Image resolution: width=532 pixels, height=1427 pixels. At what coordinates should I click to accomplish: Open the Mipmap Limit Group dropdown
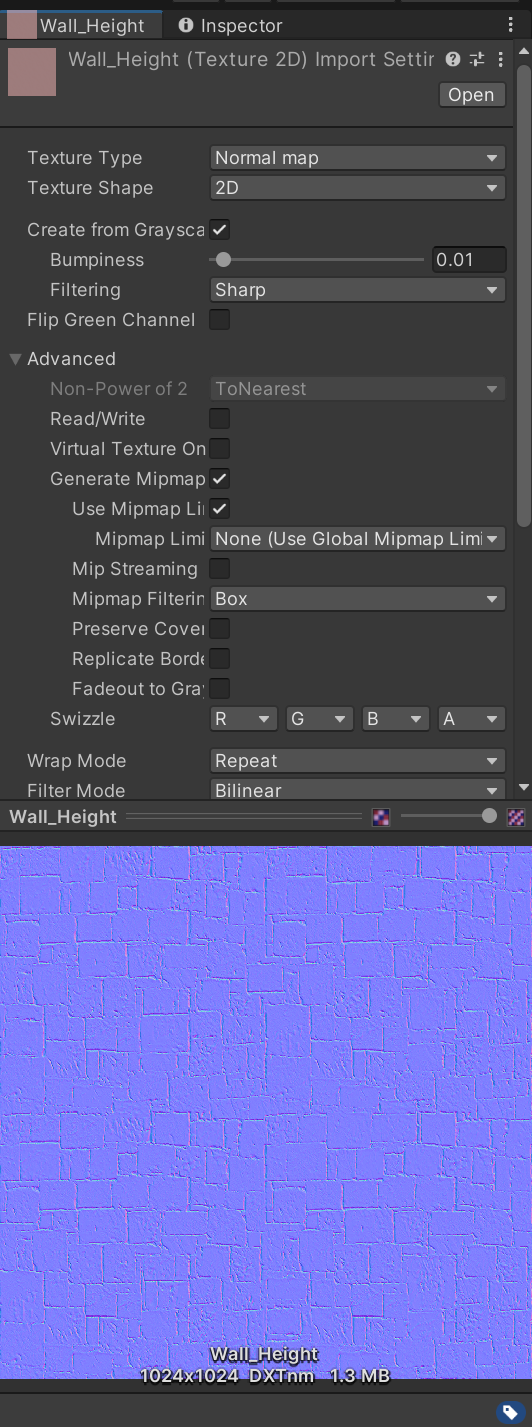(358, 539)
